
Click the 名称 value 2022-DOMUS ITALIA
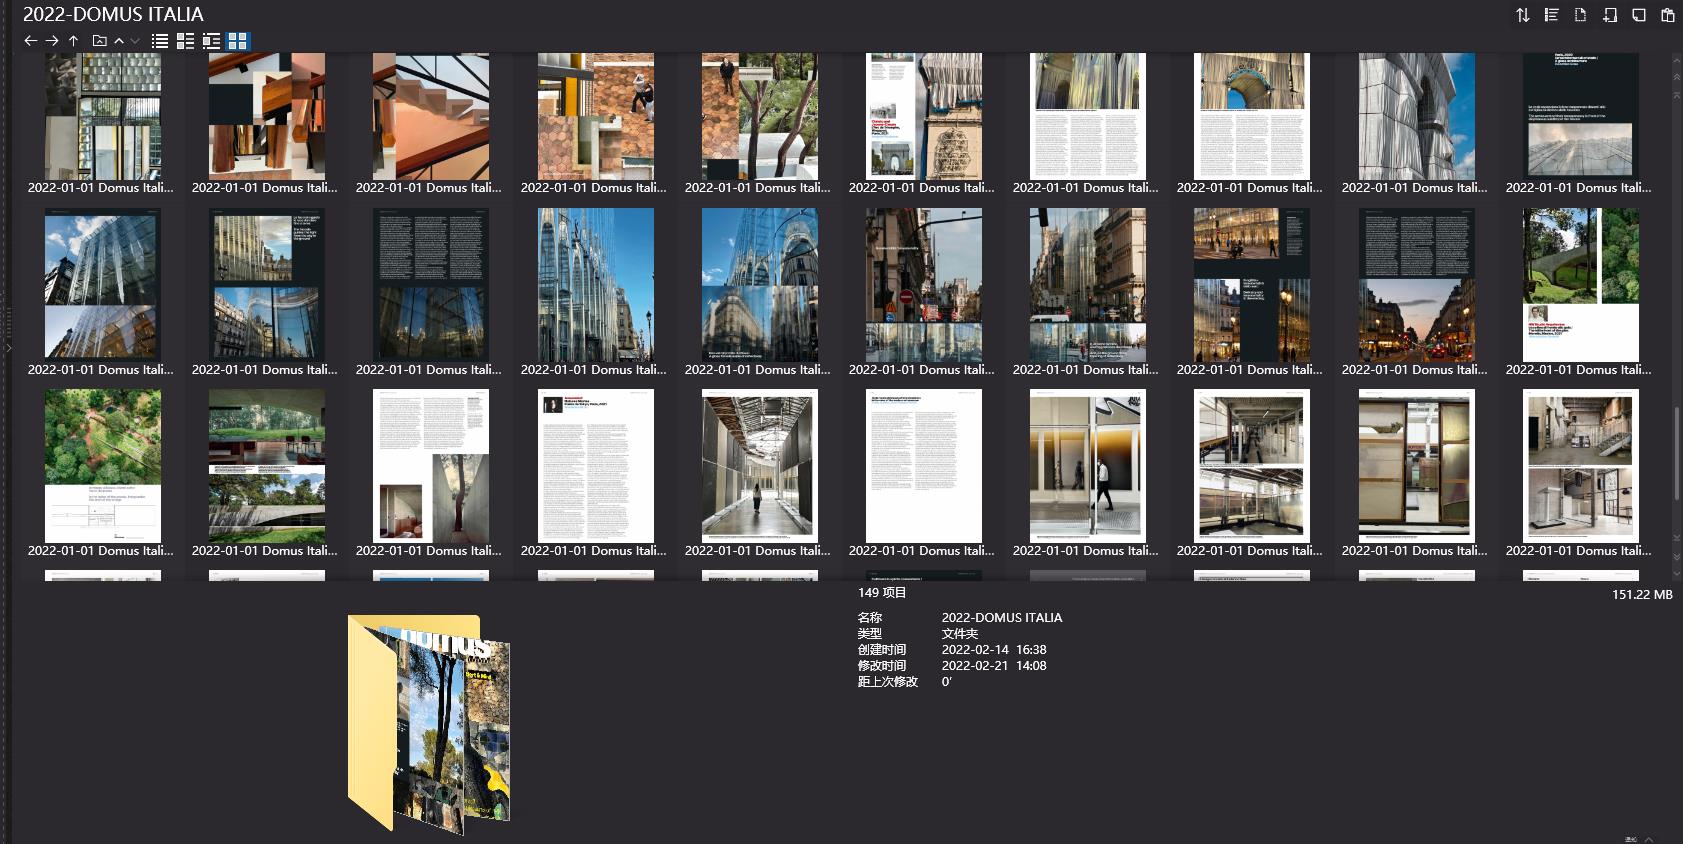pos(1002,618)
